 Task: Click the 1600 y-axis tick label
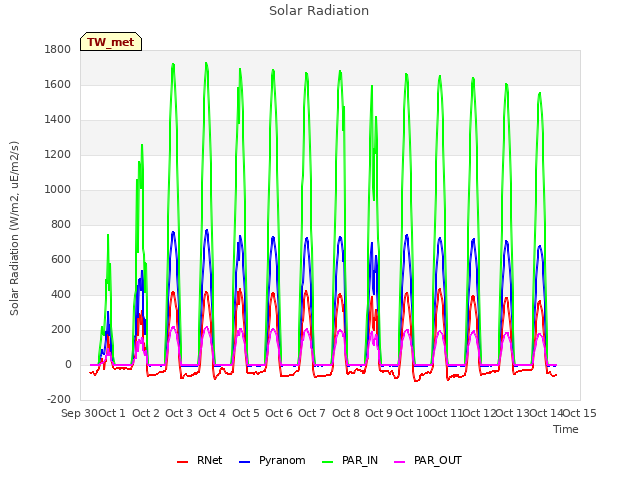(x=58, y=84)
